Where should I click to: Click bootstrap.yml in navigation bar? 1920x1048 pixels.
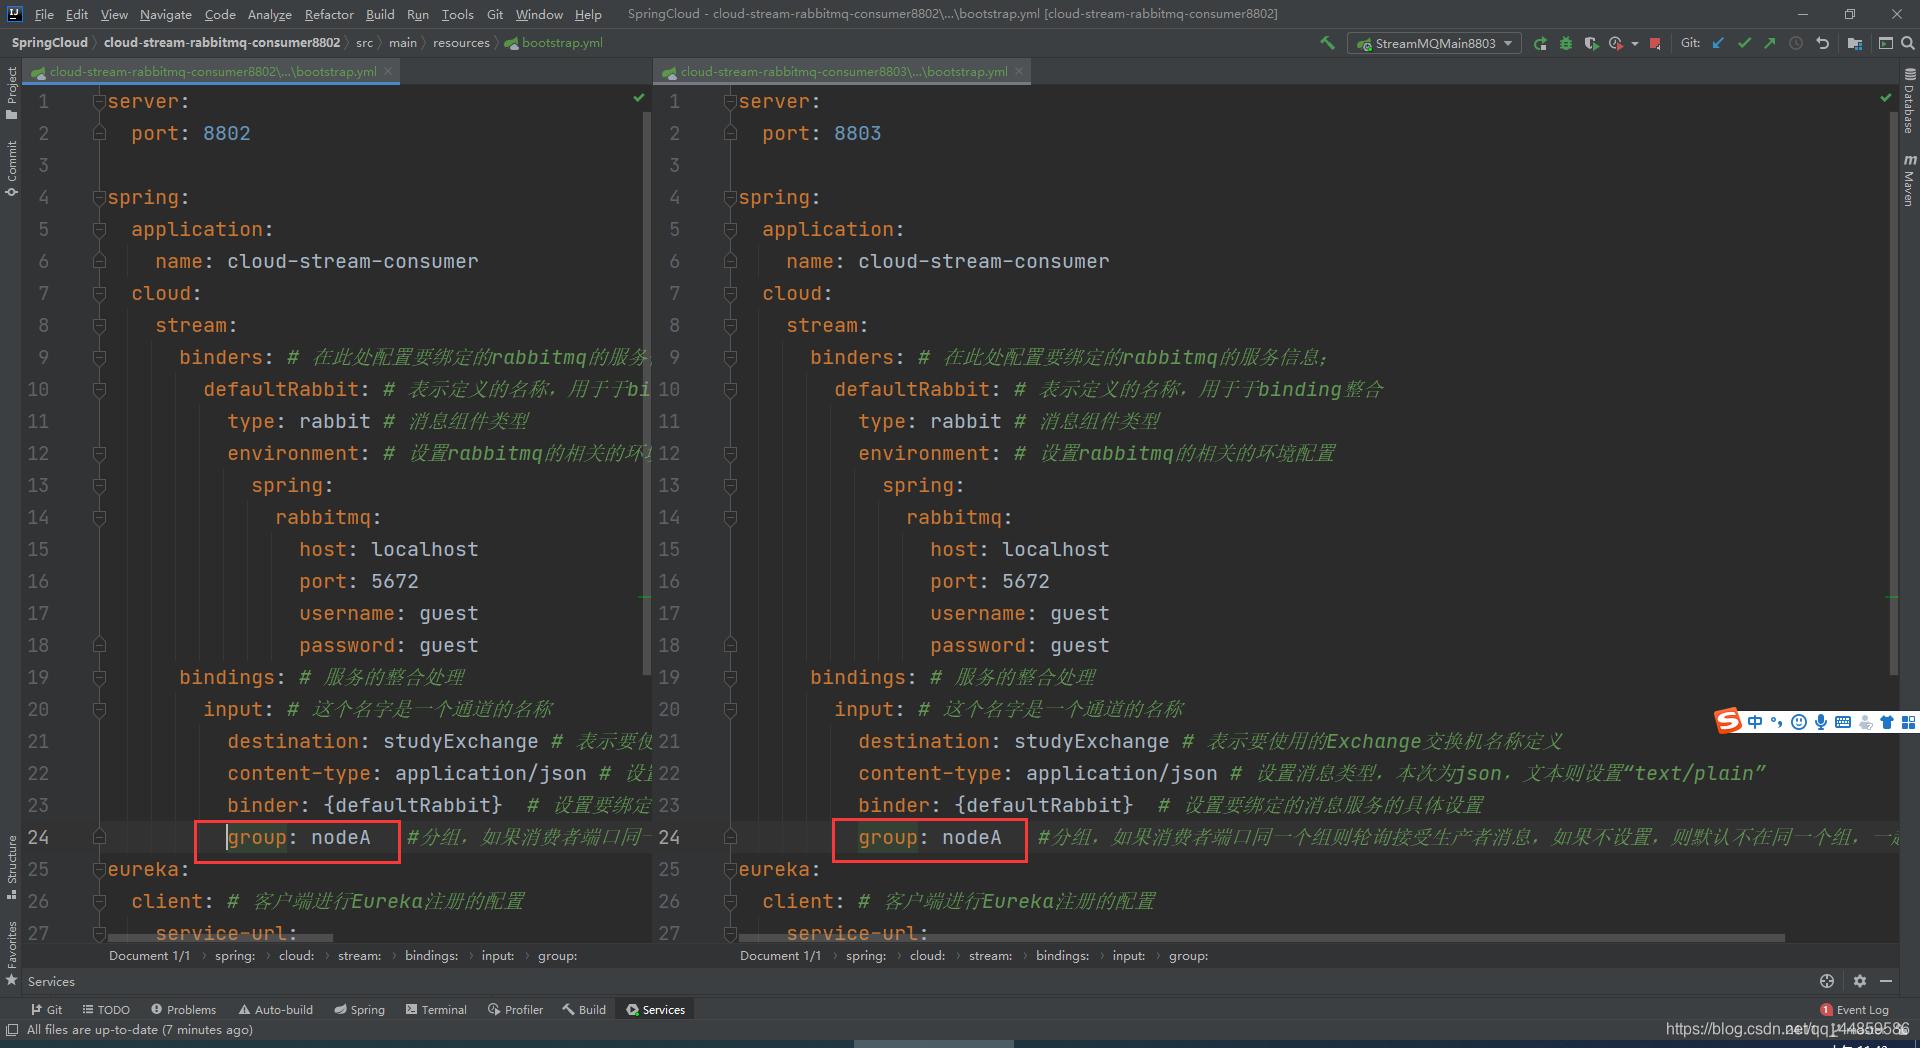554,42
